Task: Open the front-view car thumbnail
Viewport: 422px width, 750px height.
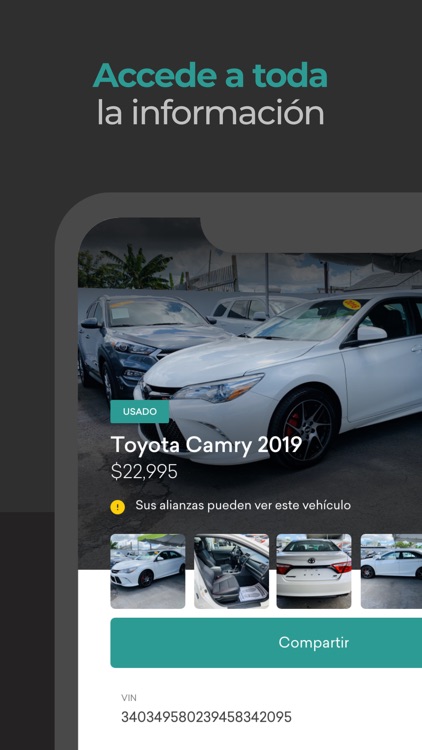Action: click(148, 571)
